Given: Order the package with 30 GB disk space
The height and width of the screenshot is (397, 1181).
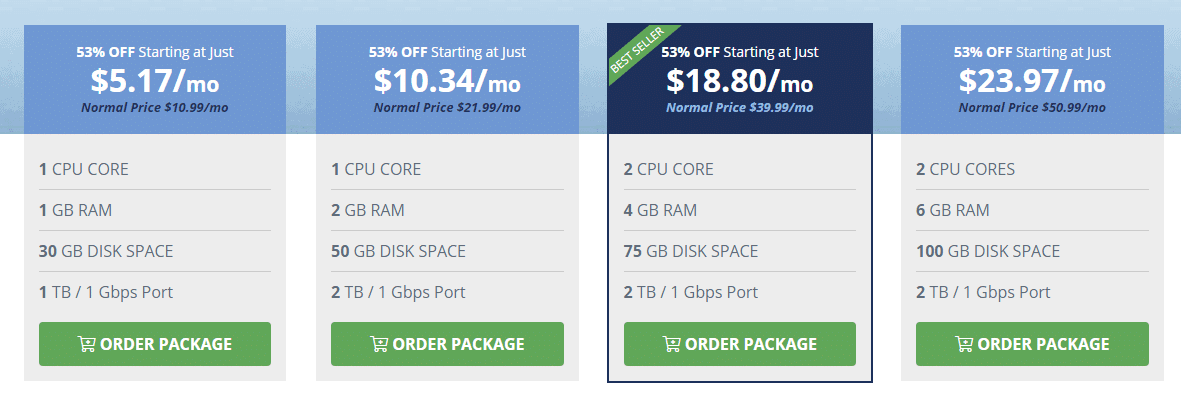Looking at the screenshot, I should pyautogui.click(x=155, y=344).
